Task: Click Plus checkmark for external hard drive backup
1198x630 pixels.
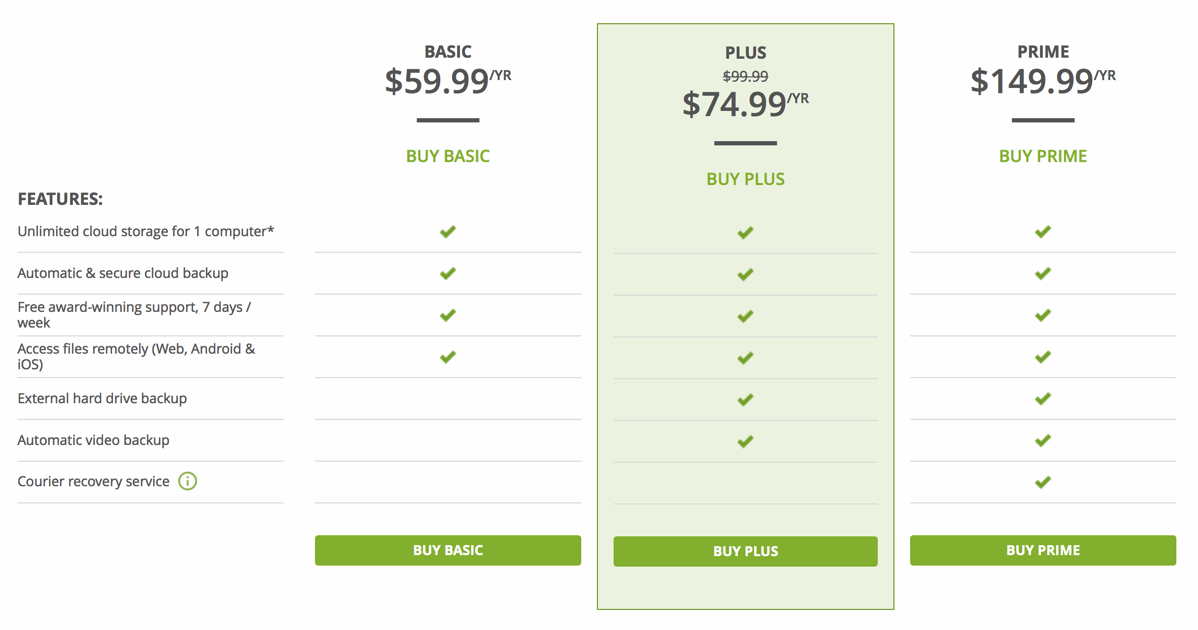Action: tap(745, 400)
